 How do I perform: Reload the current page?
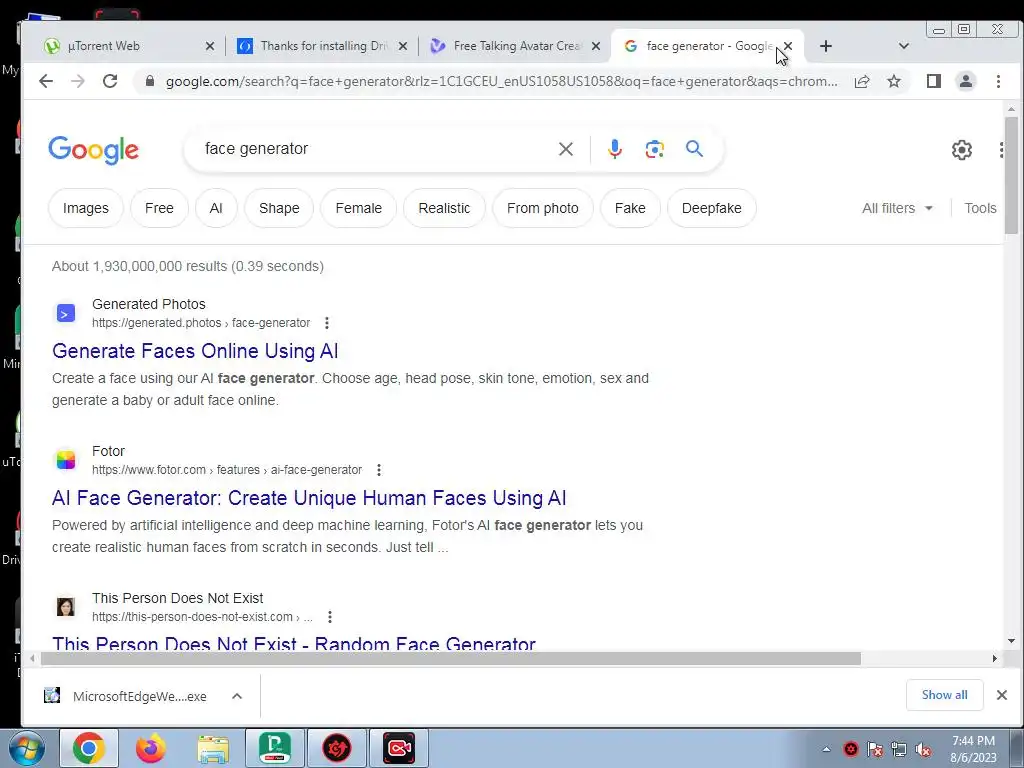110,81
